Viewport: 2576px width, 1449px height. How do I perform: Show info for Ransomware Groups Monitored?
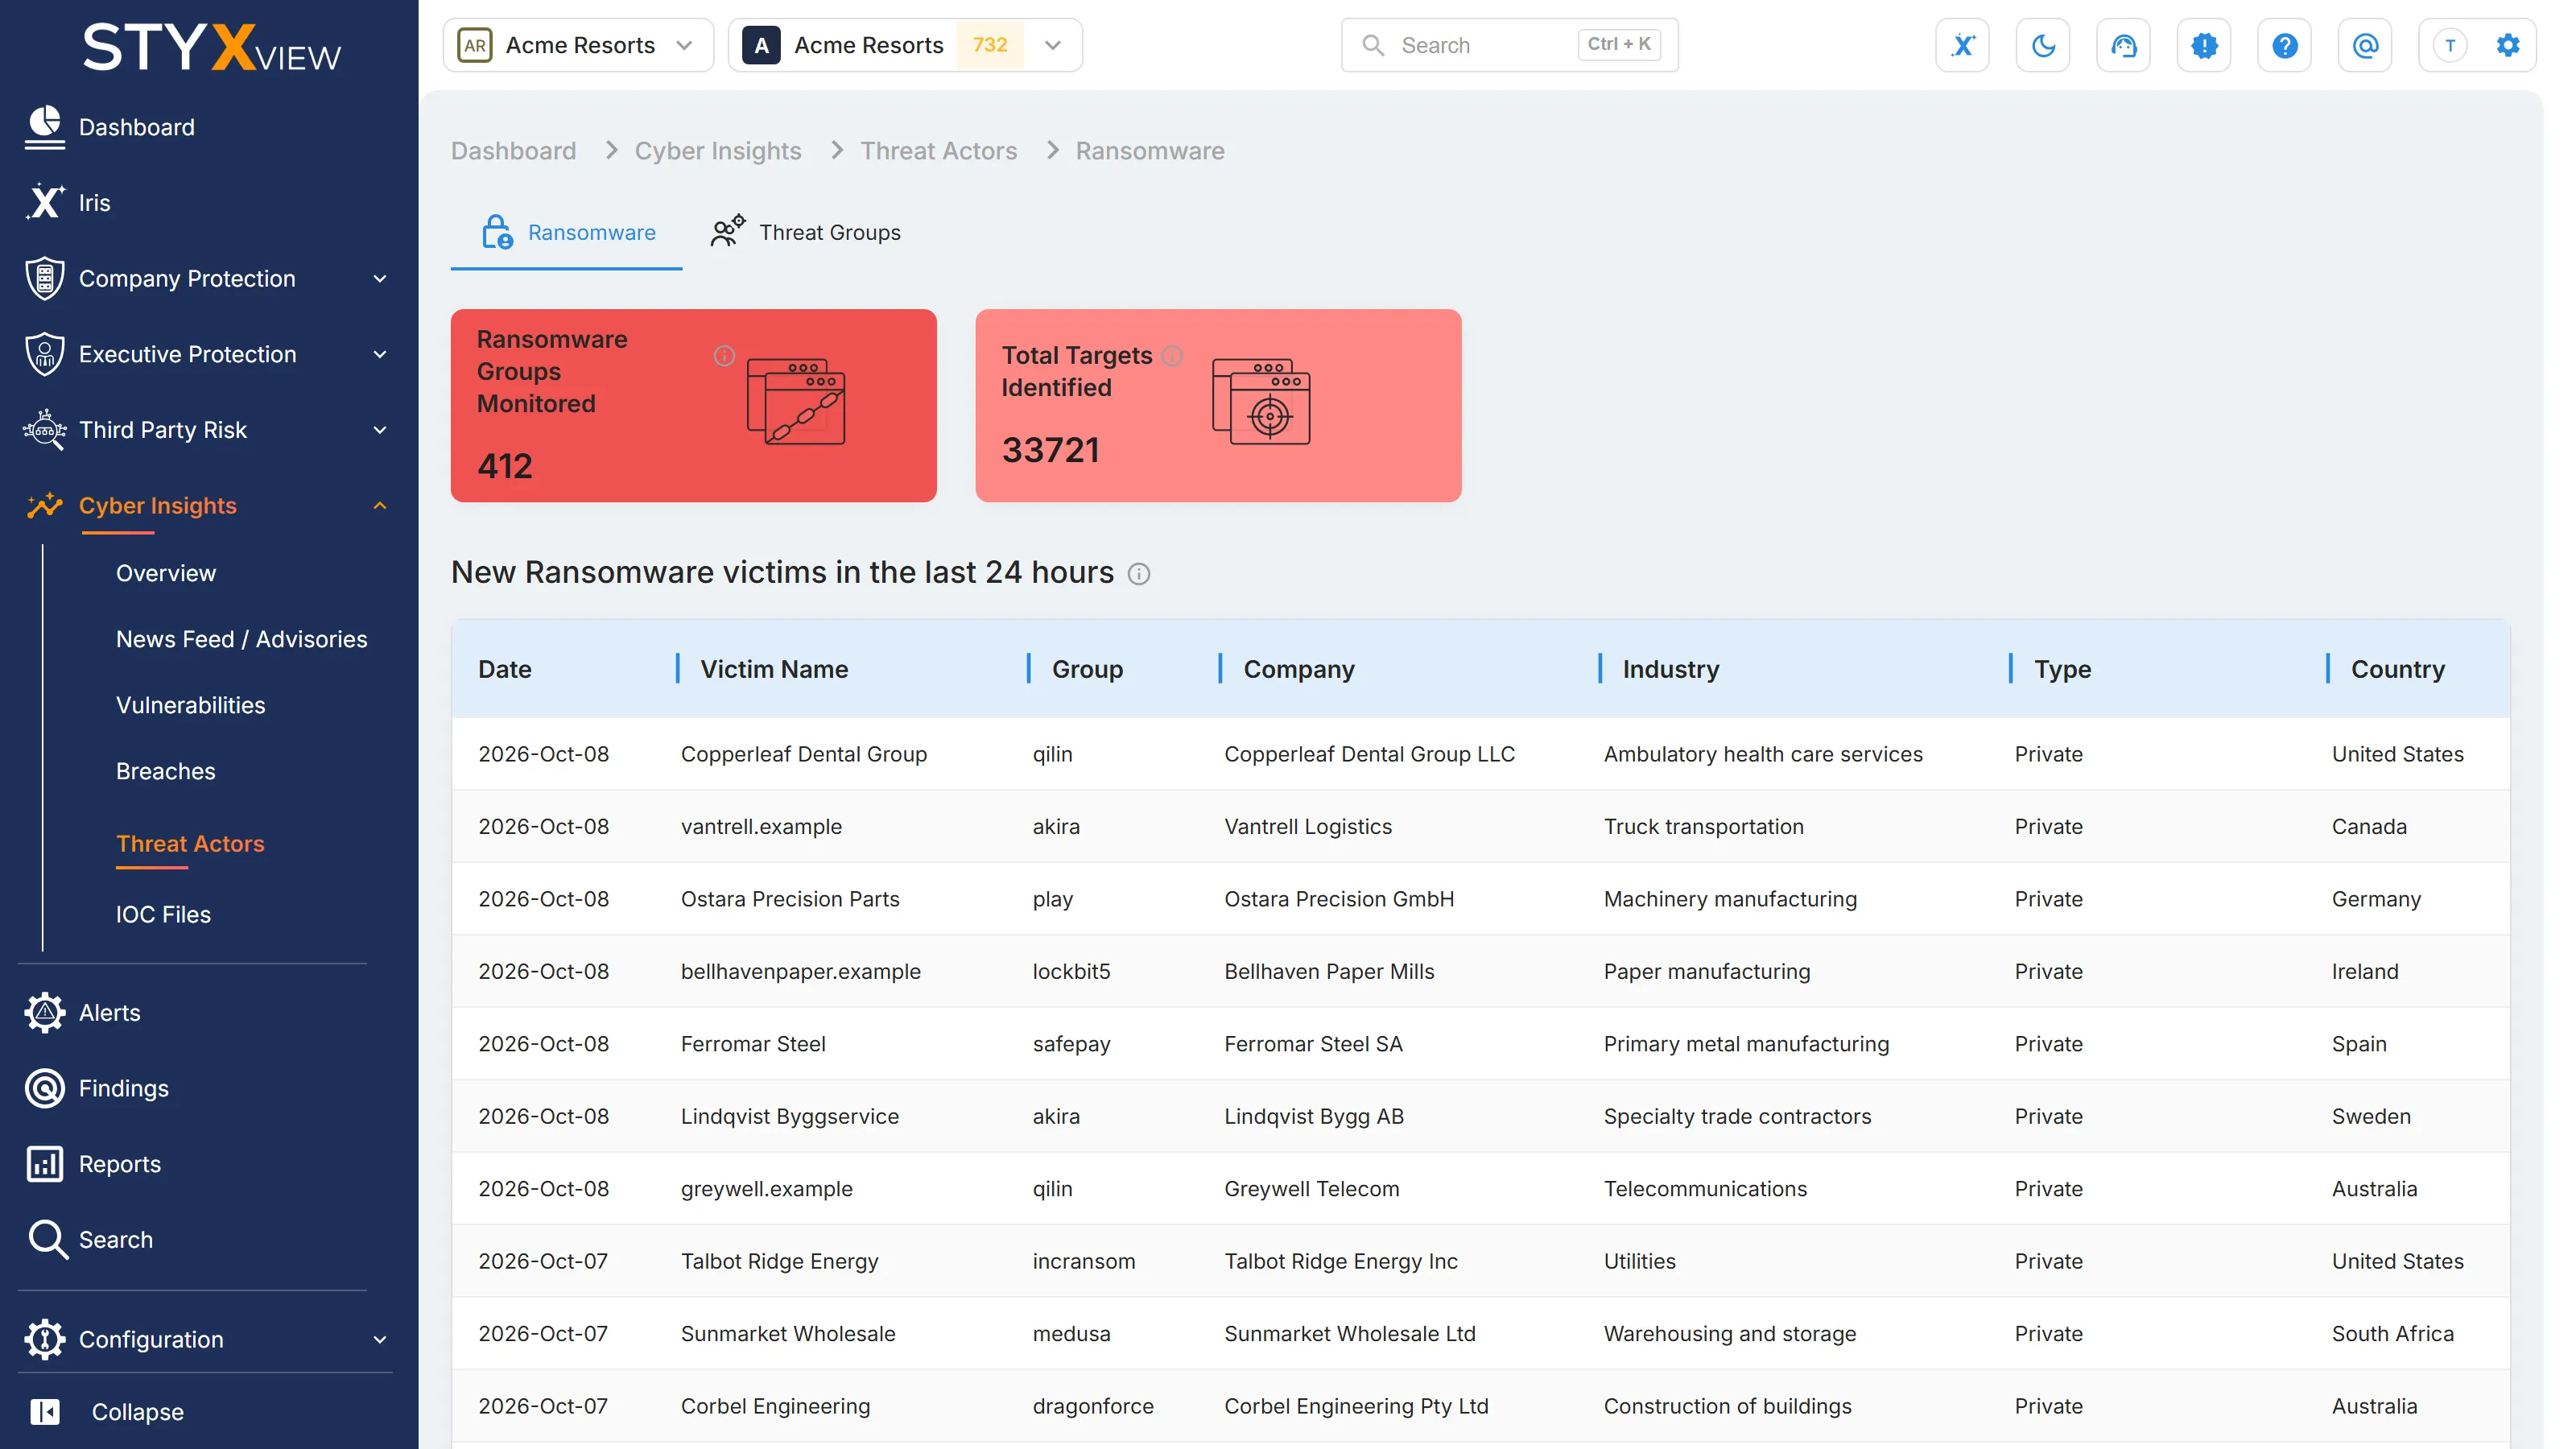click(x=724, y=356)
